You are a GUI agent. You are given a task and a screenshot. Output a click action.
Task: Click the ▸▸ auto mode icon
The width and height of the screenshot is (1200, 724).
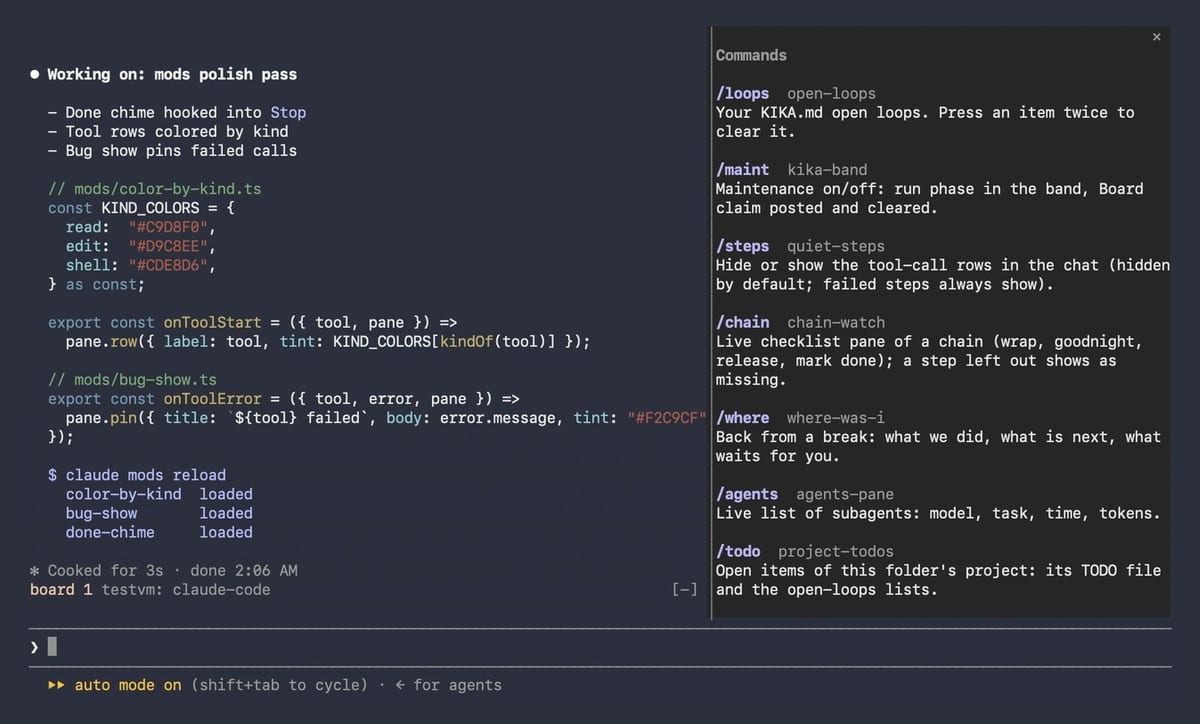click(x=57, y=685)
